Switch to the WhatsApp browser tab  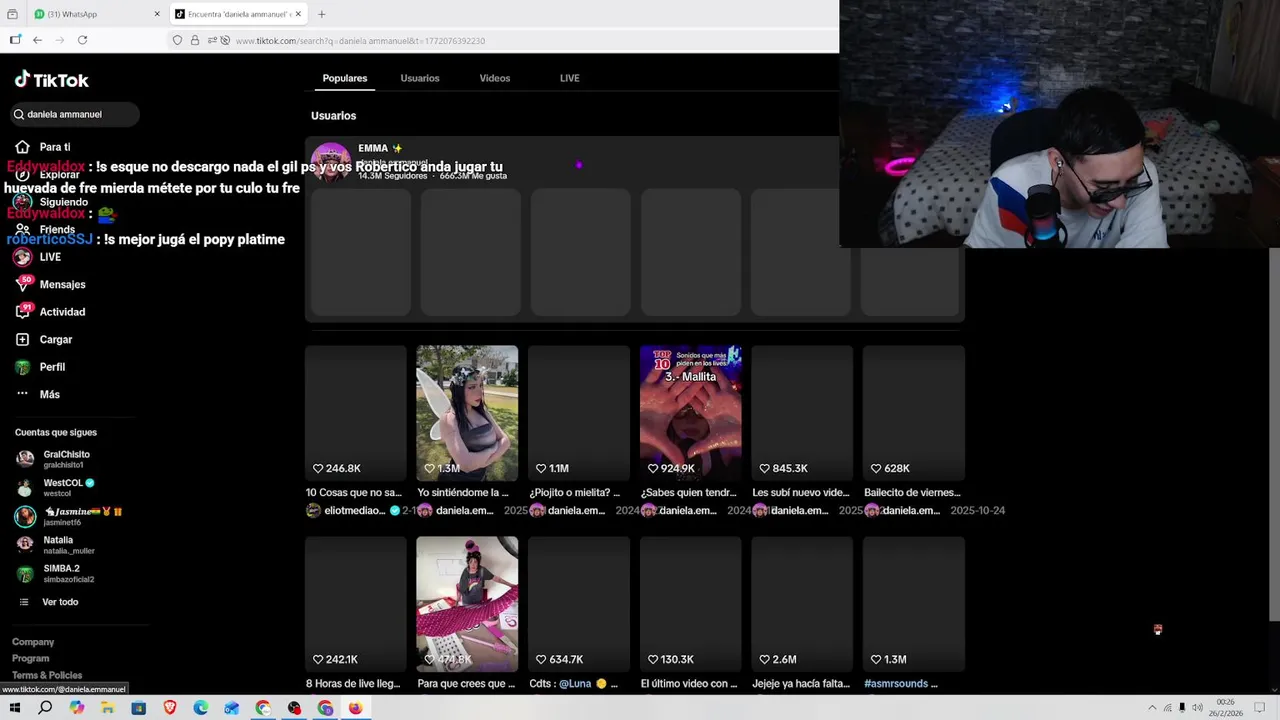point(95,14)
